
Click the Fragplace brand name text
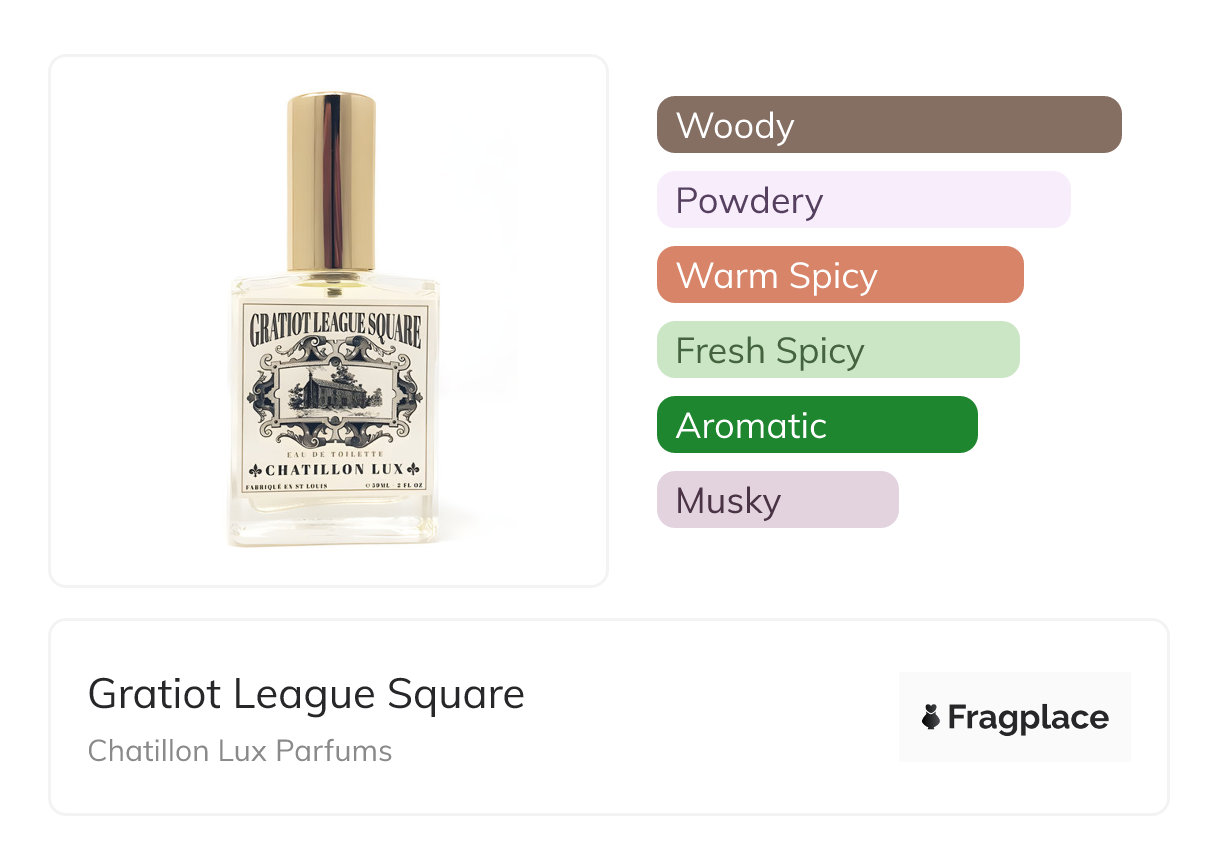[1028, 717]
